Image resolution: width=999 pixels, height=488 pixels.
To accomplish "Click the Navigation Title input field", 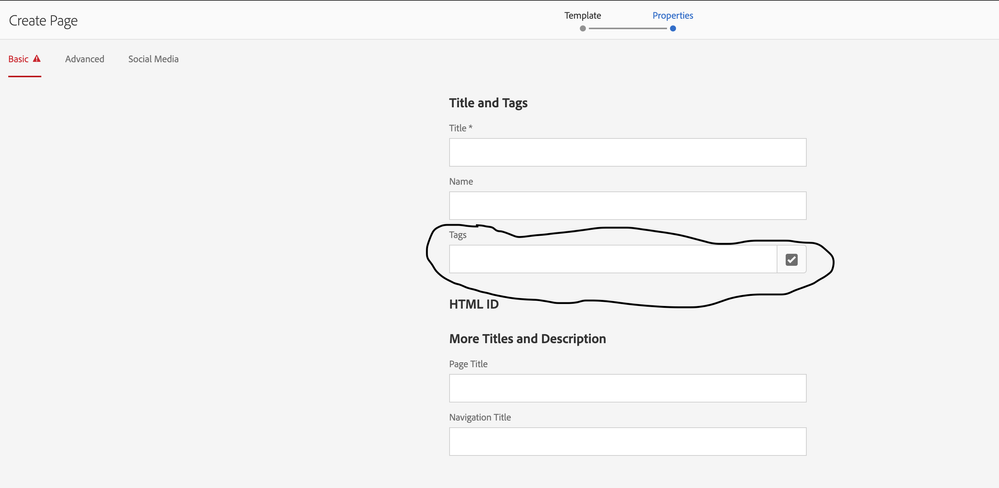I will point(627,442).
